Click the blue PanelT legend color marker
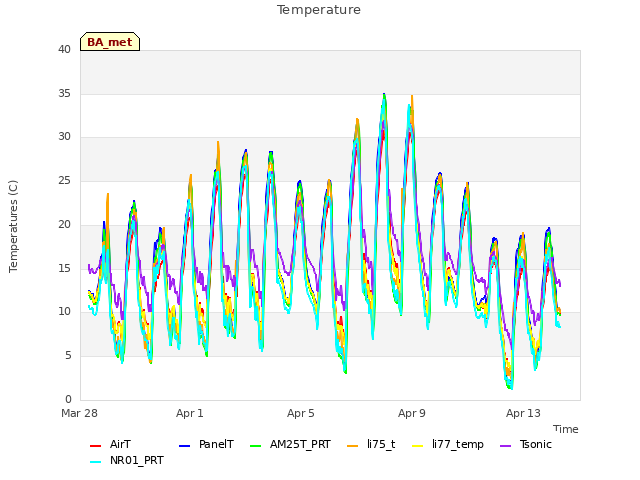This screenshot has height=480, width=640. (184, 446)
